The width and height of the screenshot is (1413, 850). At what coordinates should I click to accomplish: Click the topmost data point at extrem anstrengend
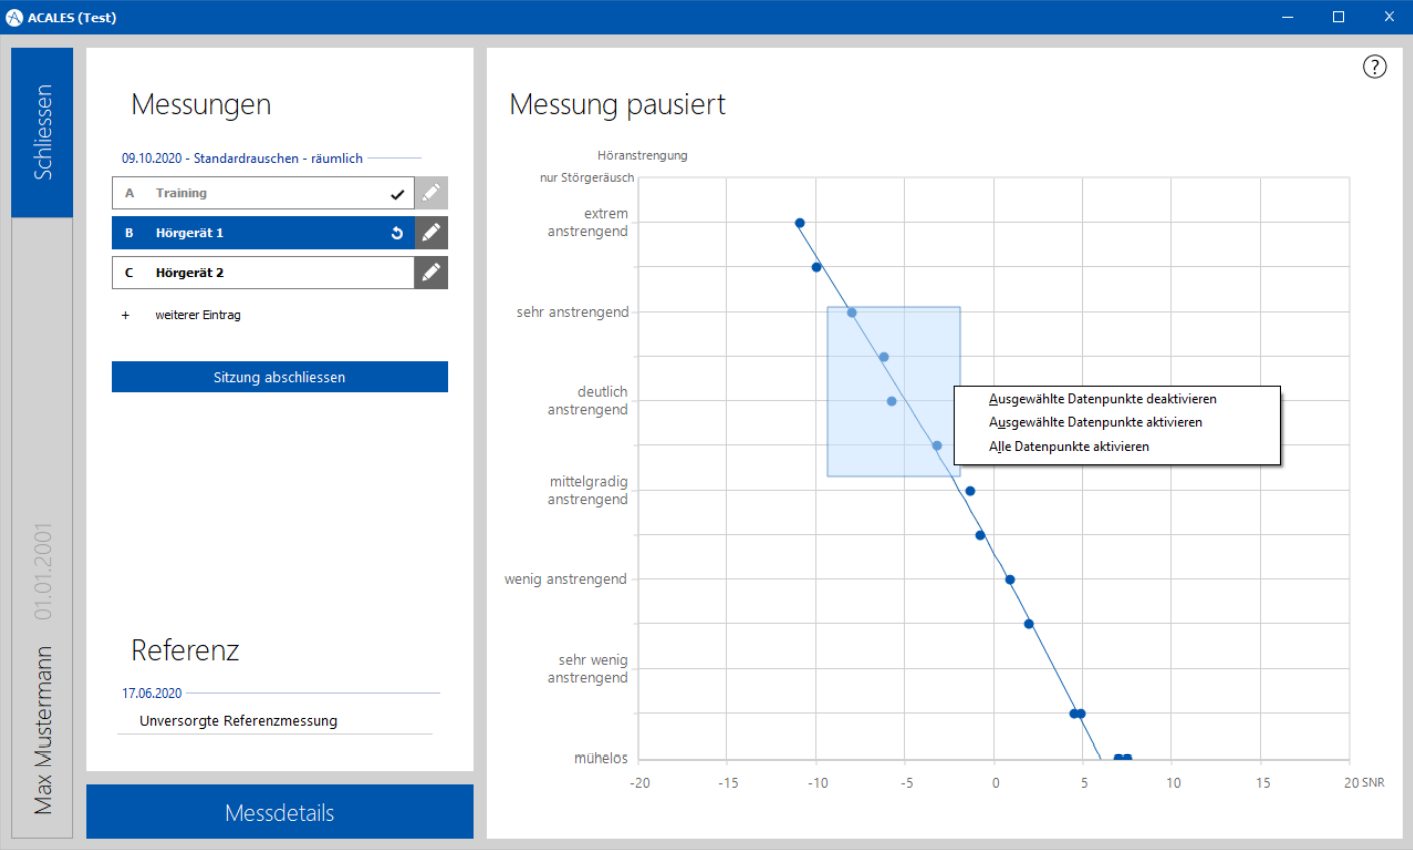point(800,223)
